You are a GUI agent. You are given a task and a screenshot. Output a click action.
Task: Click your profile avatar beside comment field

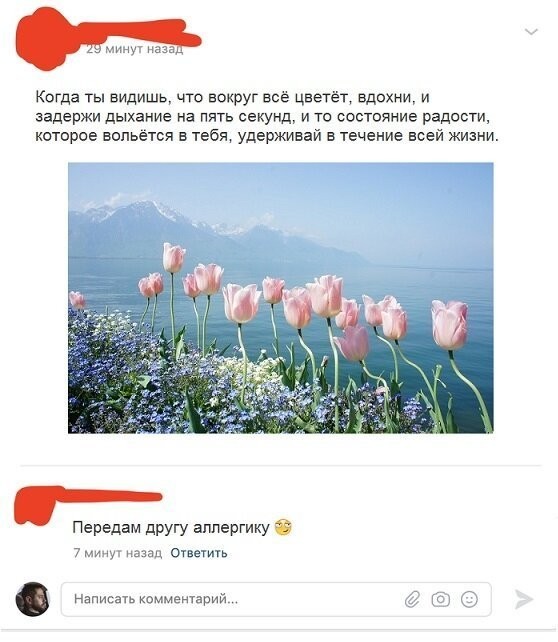coord(33,599)
